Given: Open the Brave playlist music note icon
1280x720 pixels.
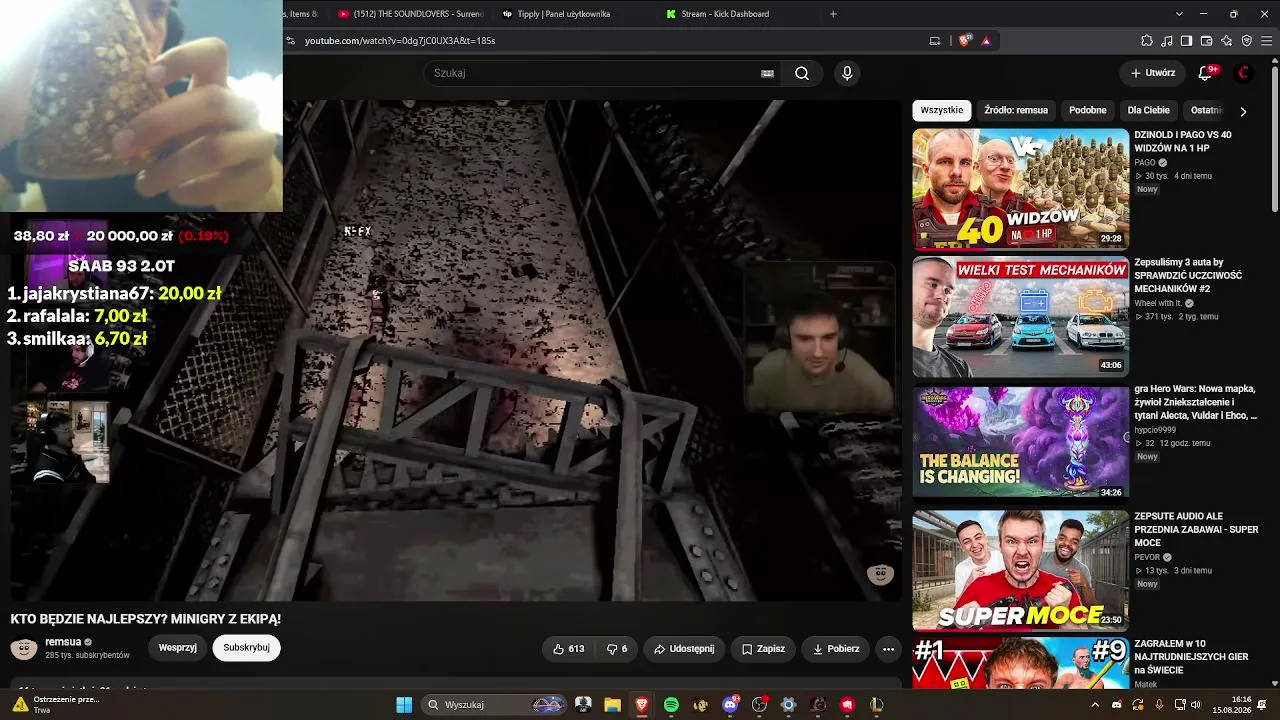Looking at the screenshot, I should pos(1167,41).
